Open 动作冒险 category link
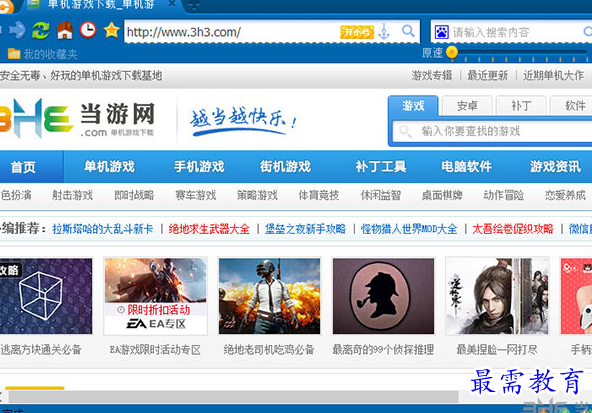The height and width of the screenshot is (413, 592). (x=504, y=195)
